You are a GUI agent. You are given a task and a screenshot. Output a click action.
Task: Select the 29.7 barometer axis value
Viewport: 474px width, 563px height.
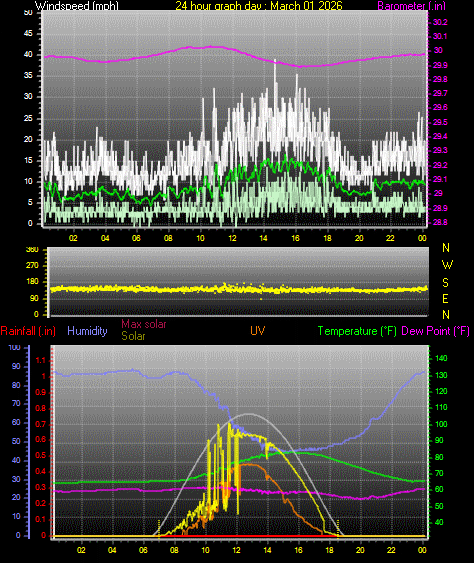pos(440,93)
